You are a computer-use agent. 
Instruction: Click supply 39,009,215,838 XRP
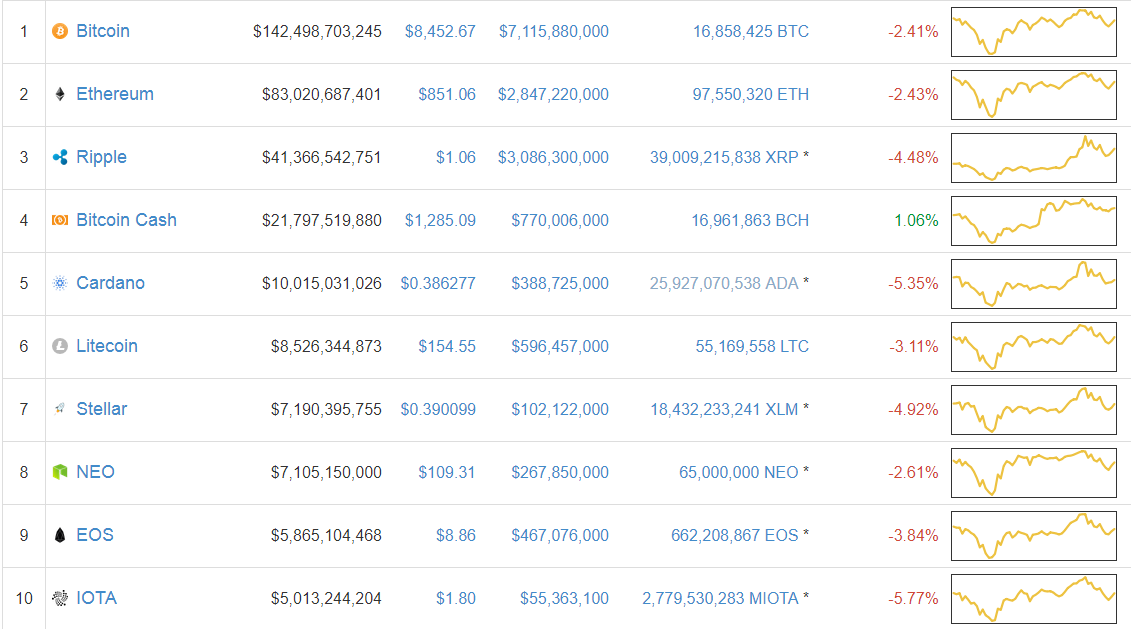tap(724, 157)
